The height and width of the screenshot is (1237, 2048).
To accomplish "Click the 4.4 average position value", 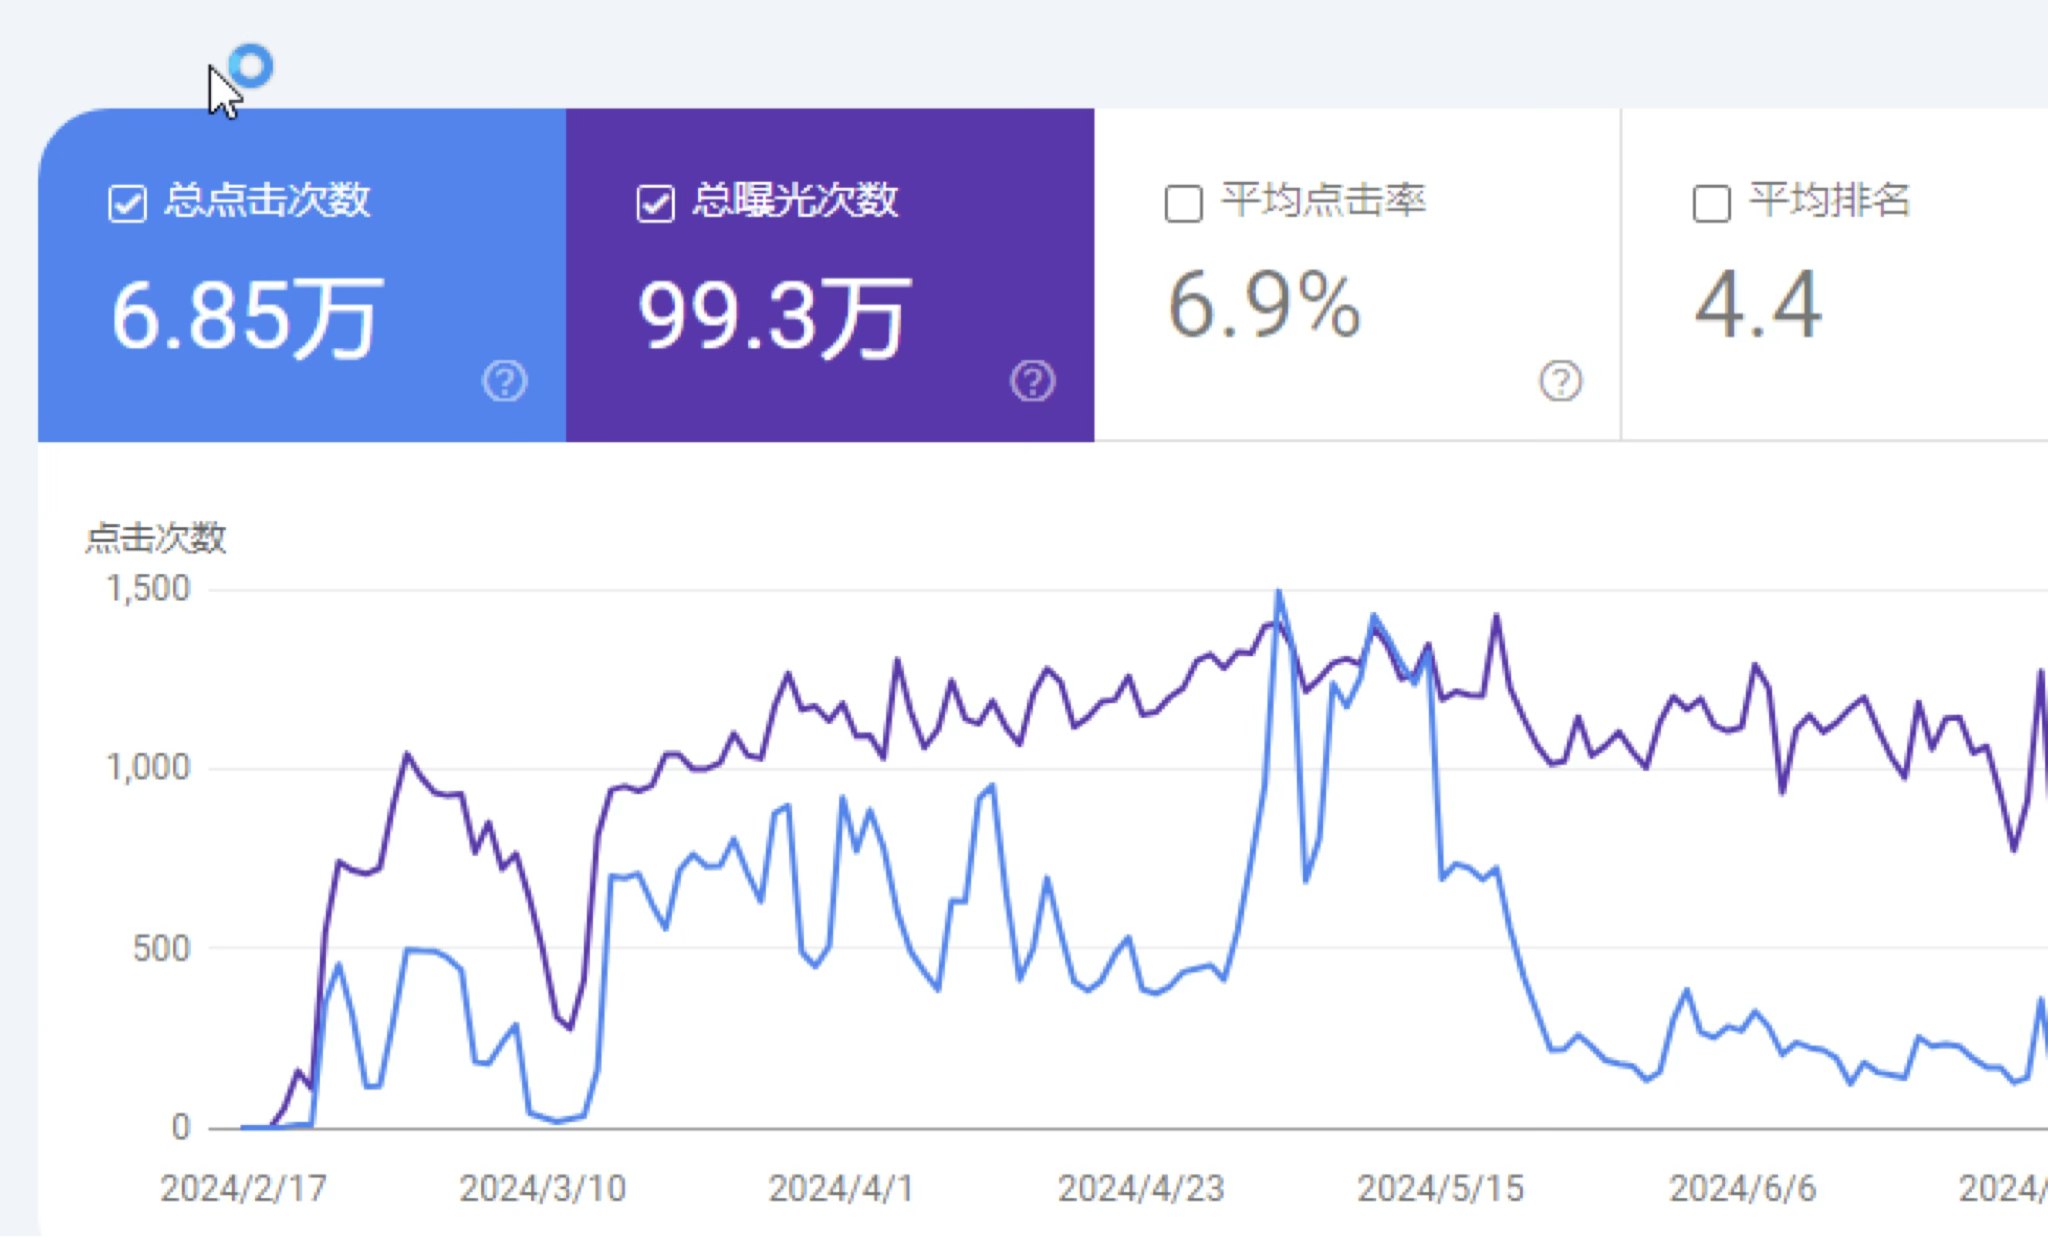I will click(1758, 305).
